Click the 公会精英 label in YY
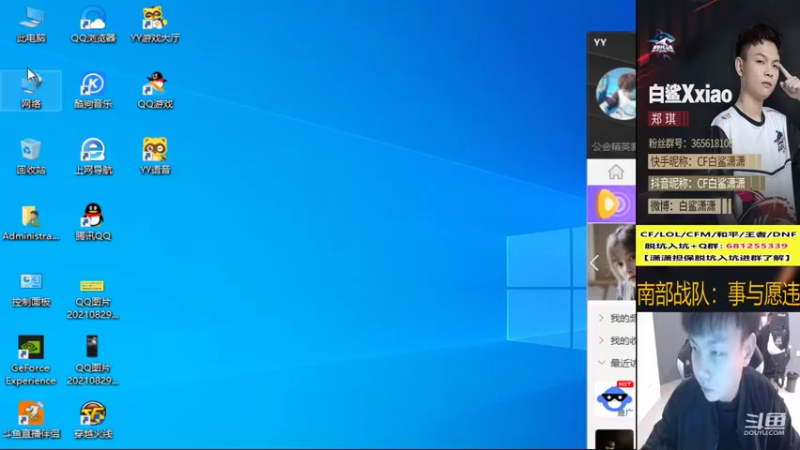 click(x=614, y=147)
